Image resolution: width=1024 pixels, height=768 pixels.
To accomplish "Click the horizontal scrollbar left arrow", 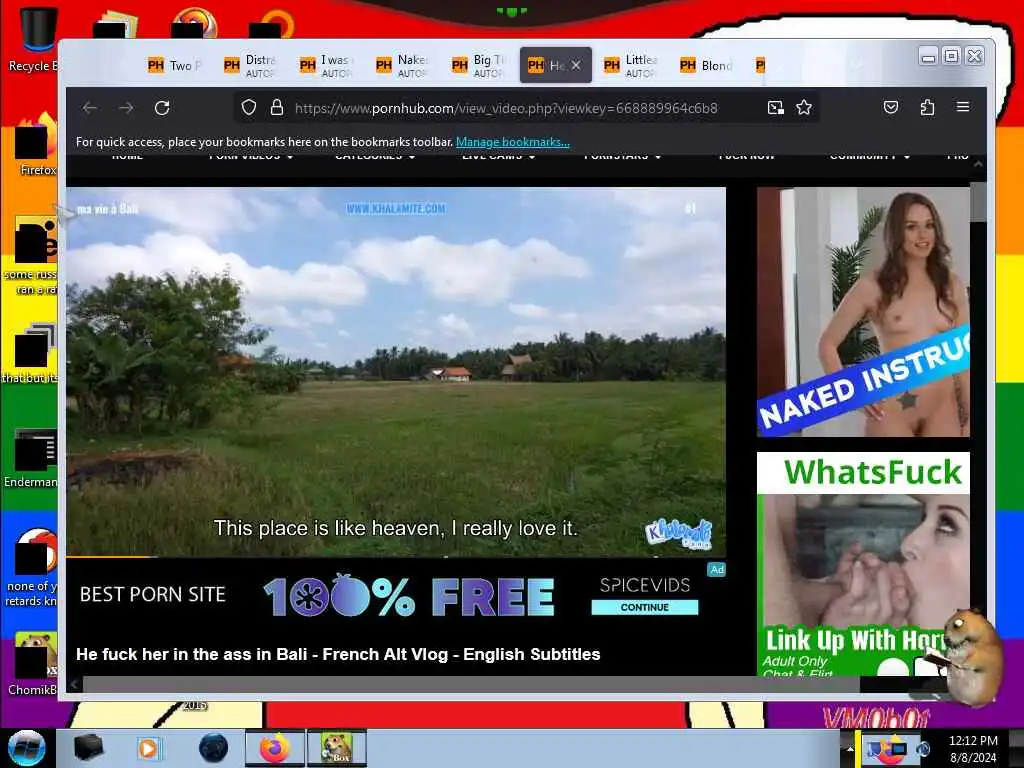I will [x=74, y=684].
